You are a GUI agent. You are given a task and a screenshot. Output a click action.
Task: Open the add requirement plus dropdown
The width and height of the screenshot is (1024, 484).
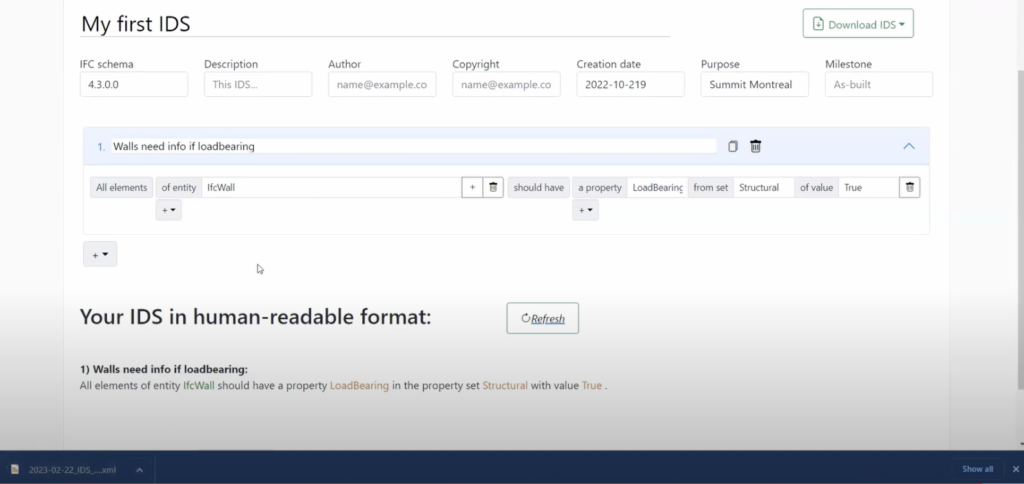click(x=585, y=210)
